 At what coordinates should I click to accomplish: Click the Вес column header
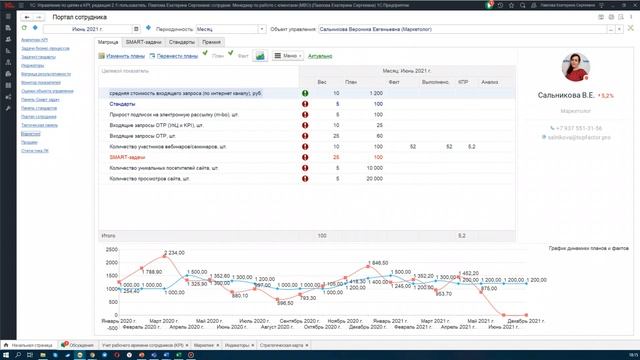[322, 82]
